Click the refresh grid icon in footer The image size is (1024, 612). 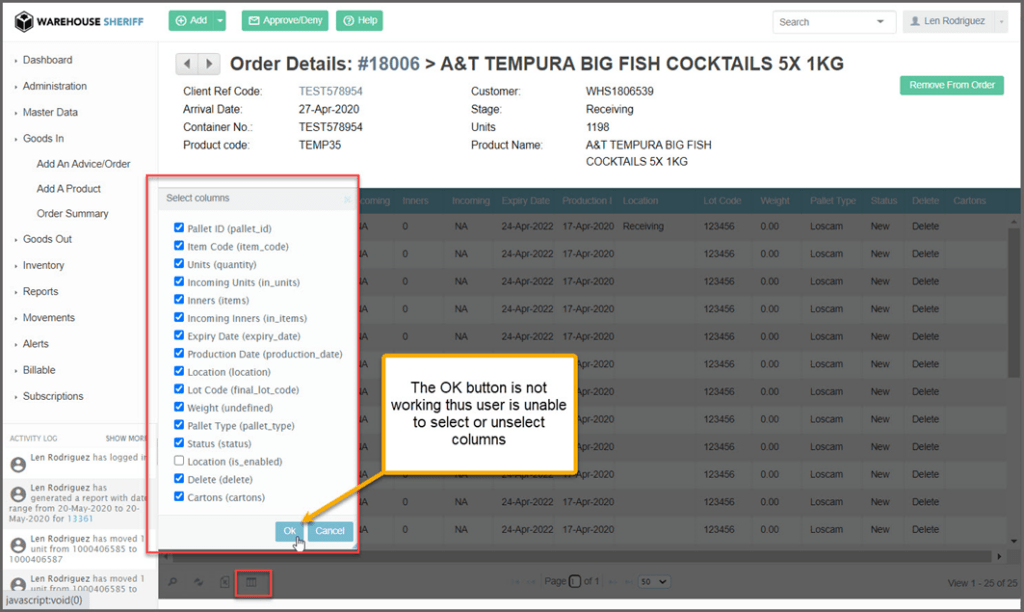(x=198, y=582)
